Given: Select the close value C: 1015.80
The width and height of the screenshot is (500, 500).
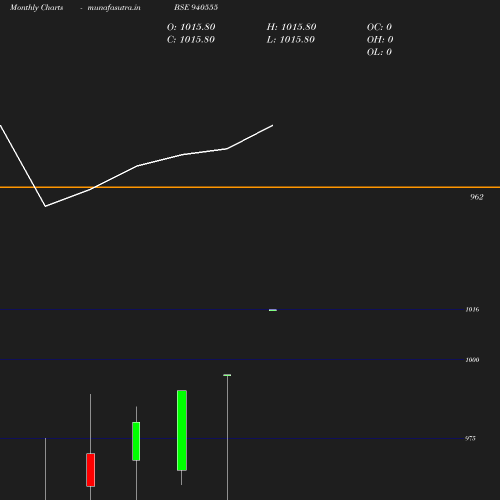Looking at the screenshot, I should pyautogui.click(x=191, y=40).
